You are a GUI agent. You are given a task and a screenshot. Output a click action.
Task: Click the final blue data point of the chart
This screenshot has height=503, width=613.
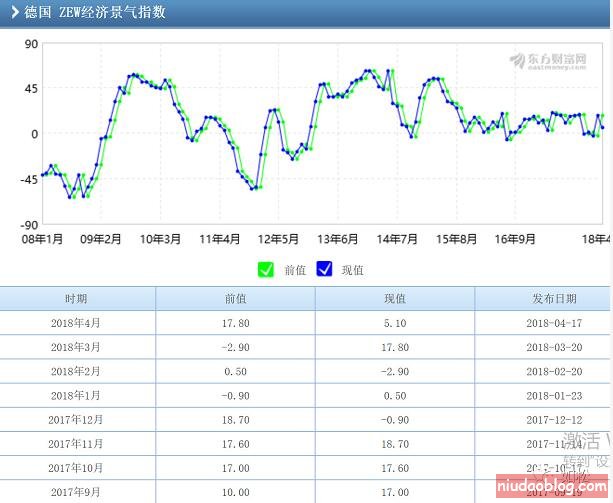click(x=602, y=128)
